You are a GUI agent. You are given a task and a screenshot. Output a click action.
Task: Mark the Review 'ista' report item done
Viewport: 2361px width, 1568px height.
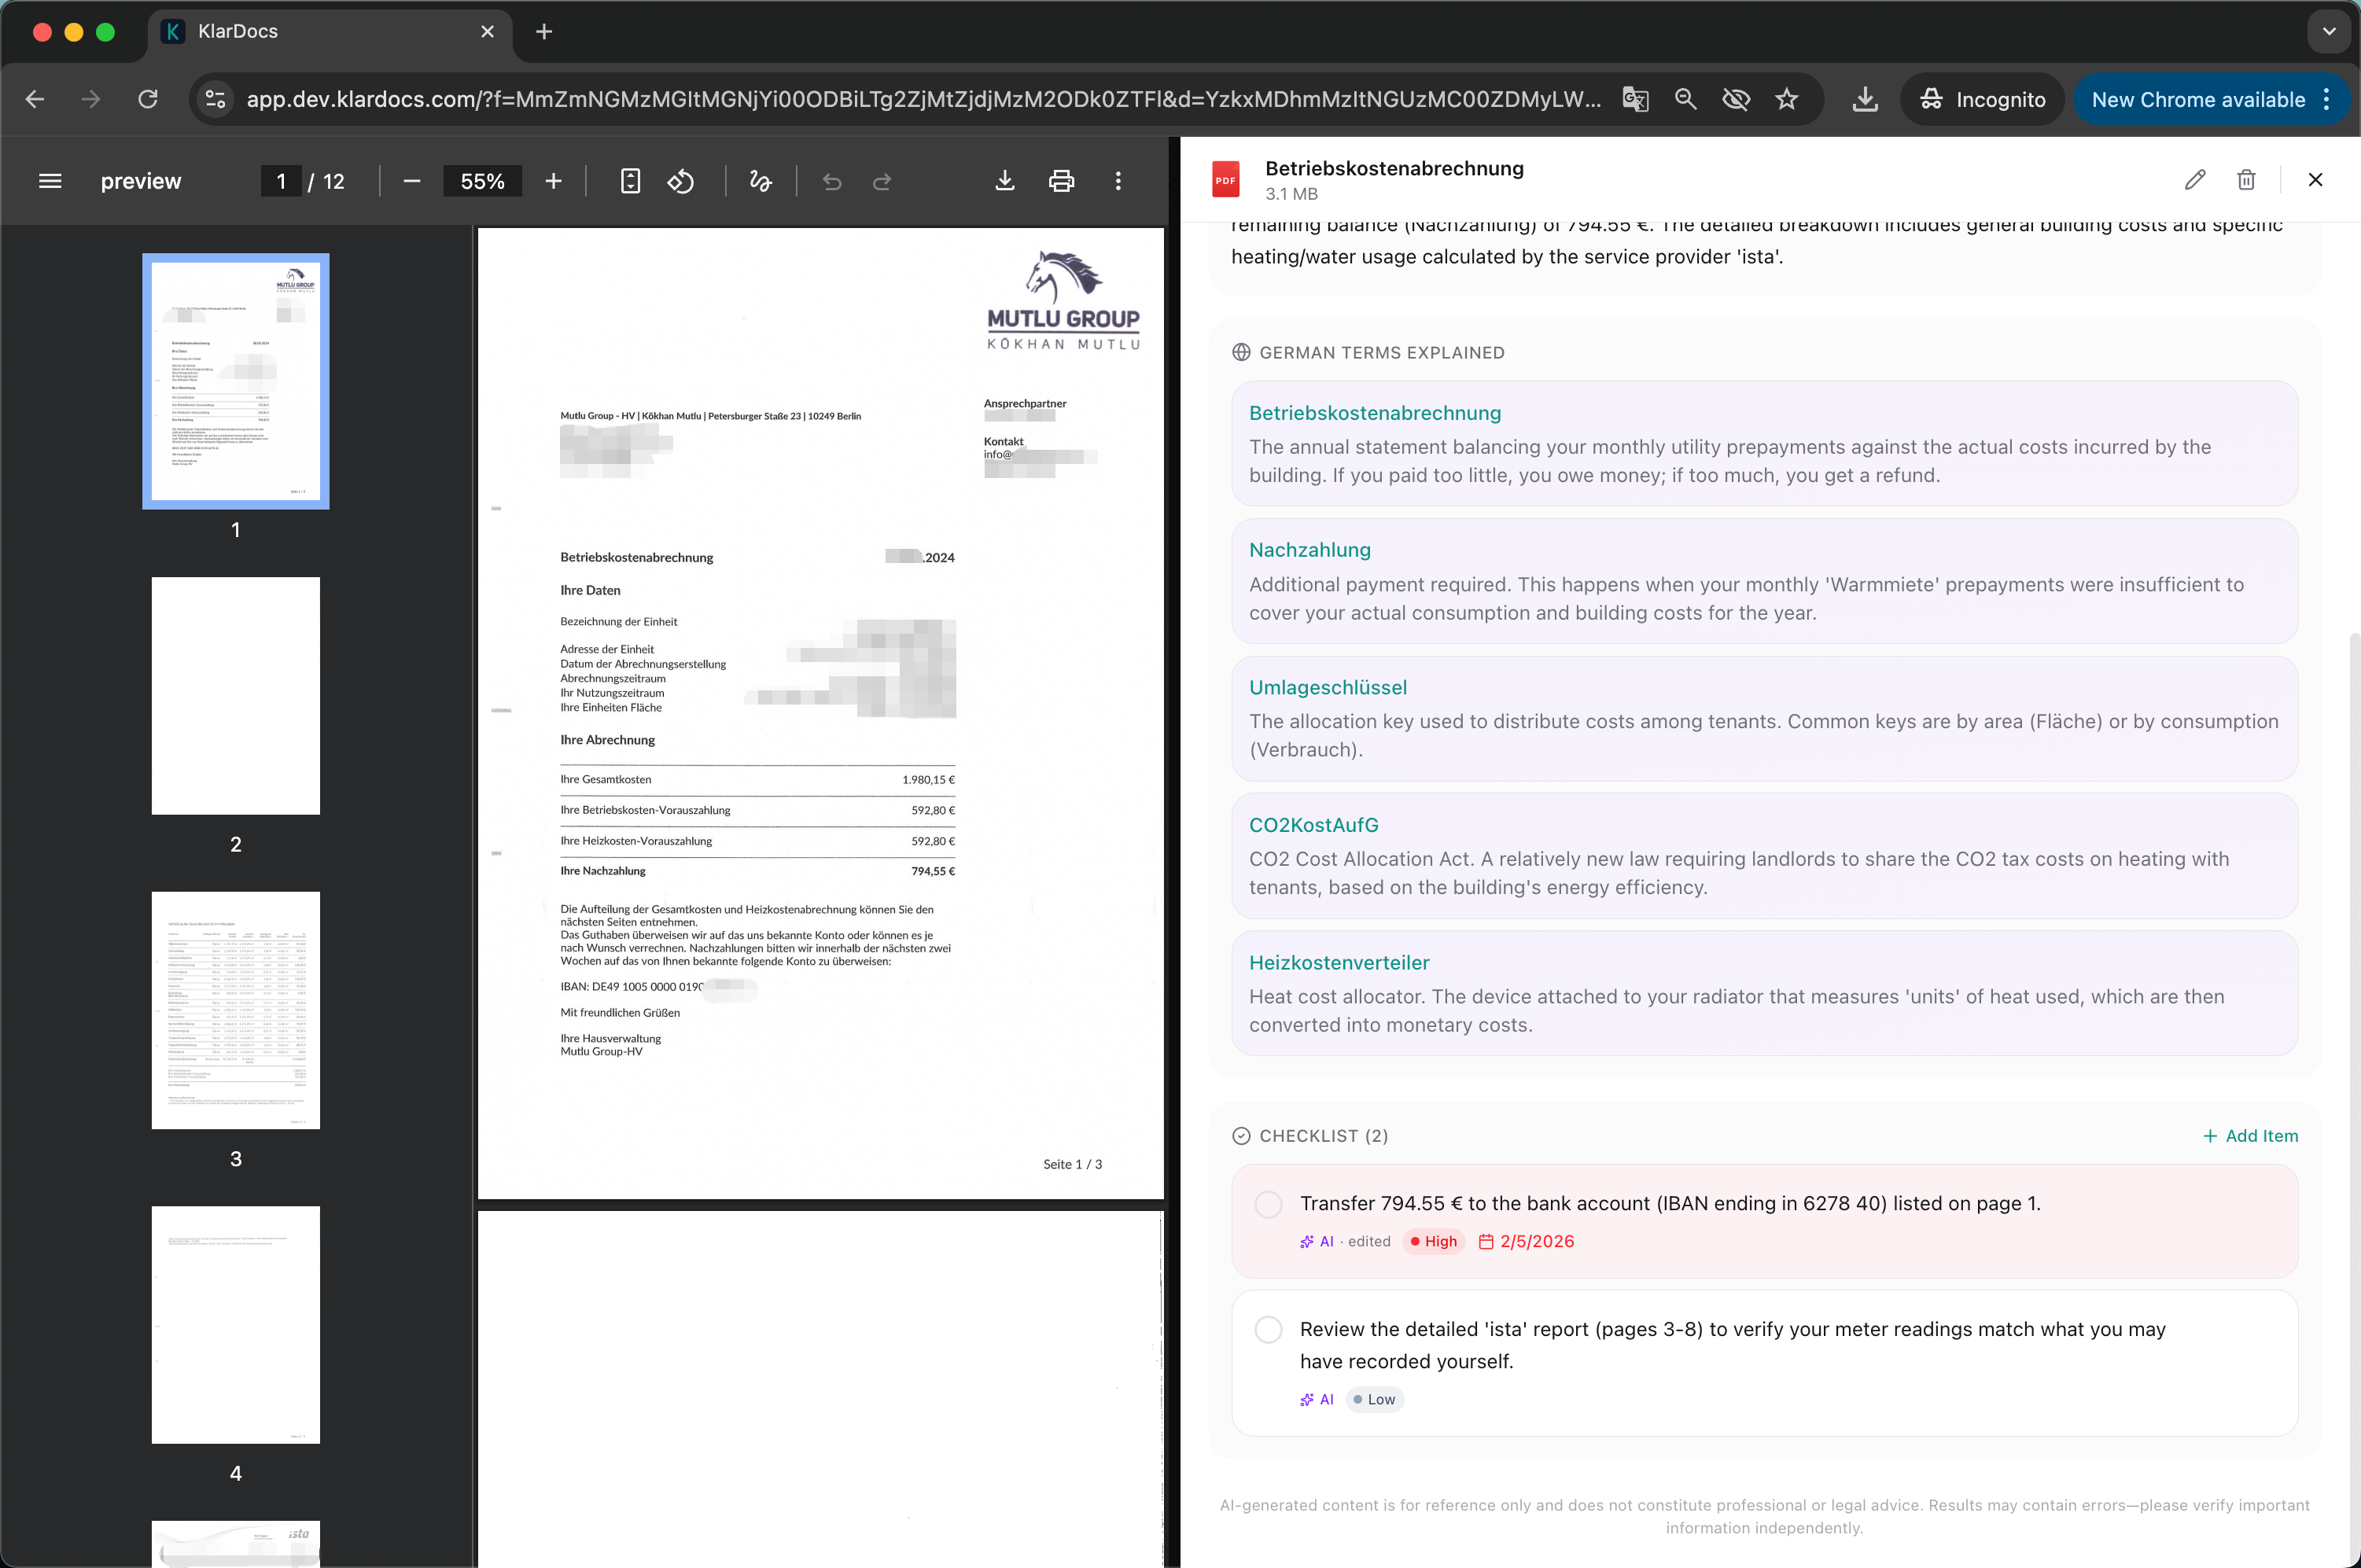pos(1268,1330)
